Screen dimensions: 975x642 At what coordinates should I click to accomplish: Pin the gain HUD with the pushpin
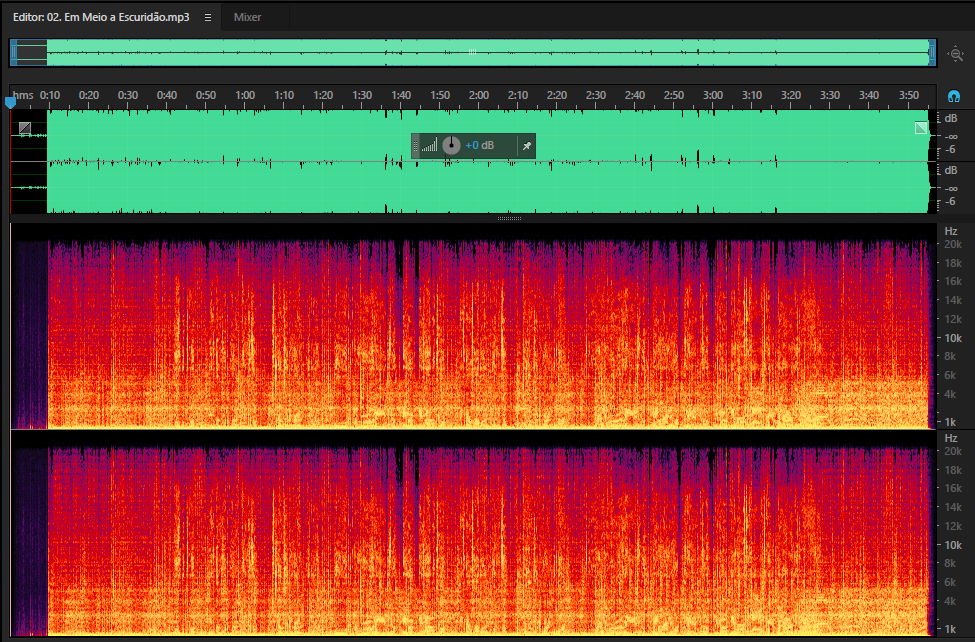pos(527,146)
